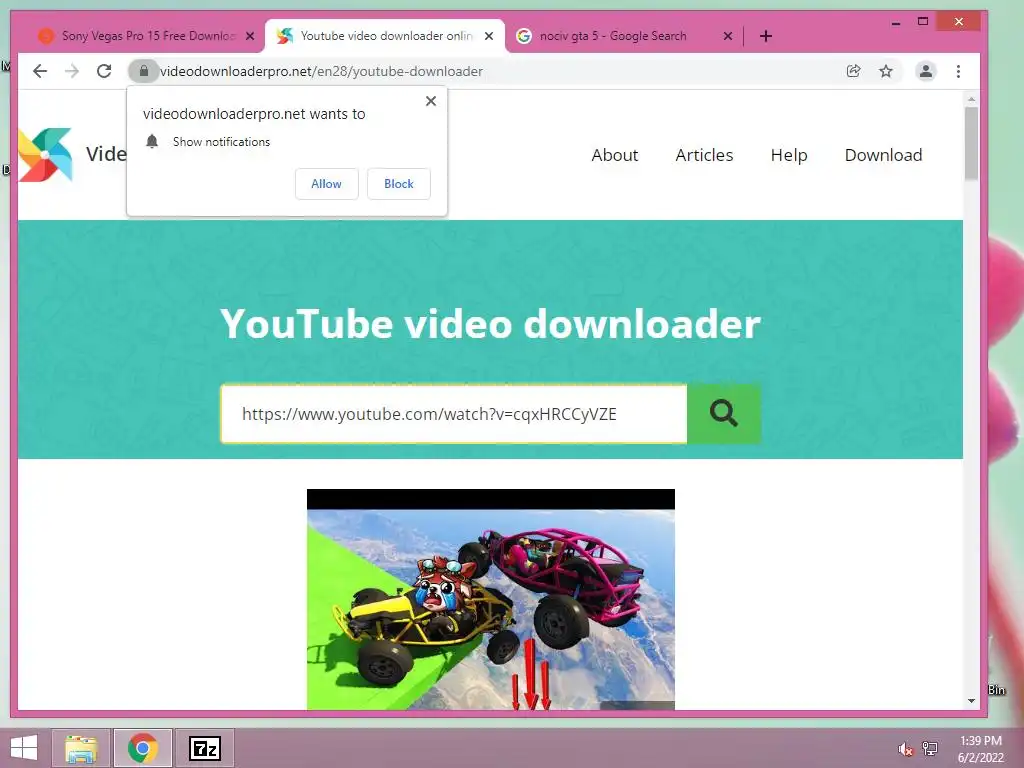Open the About page
Screen dimensions: 1024x768
coord(615,155)
